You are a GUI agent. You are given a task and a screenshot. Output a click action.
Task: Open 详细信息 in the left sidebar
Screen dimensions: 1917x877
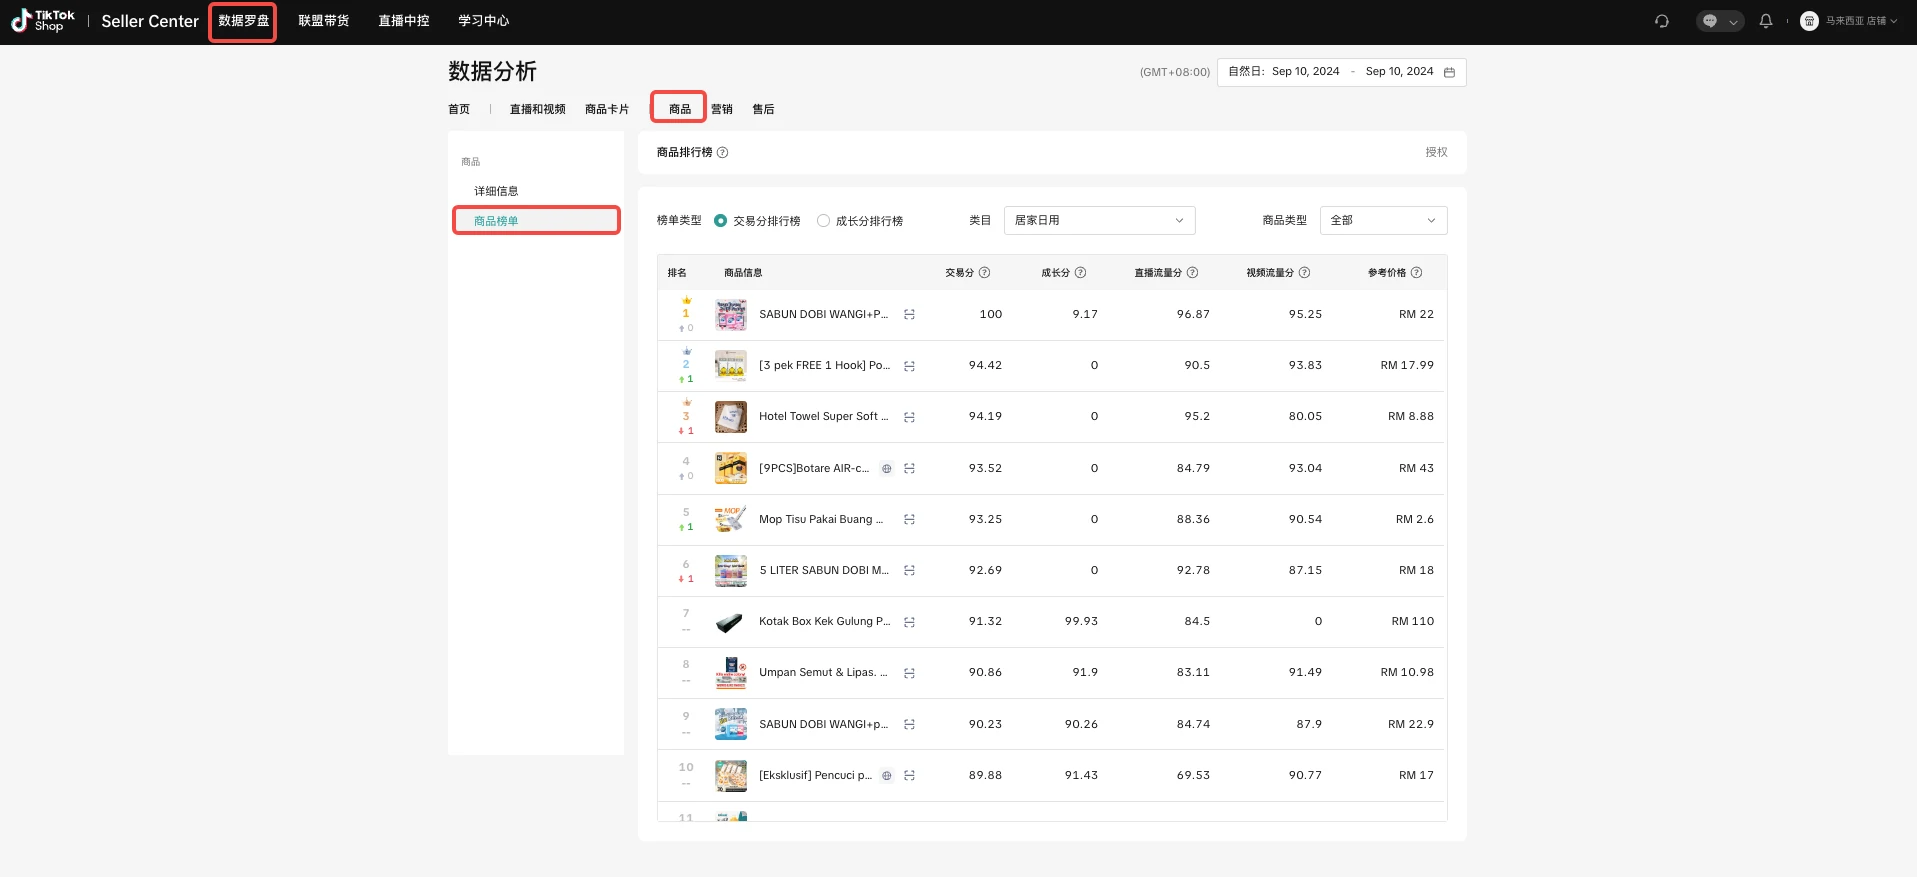496,191
